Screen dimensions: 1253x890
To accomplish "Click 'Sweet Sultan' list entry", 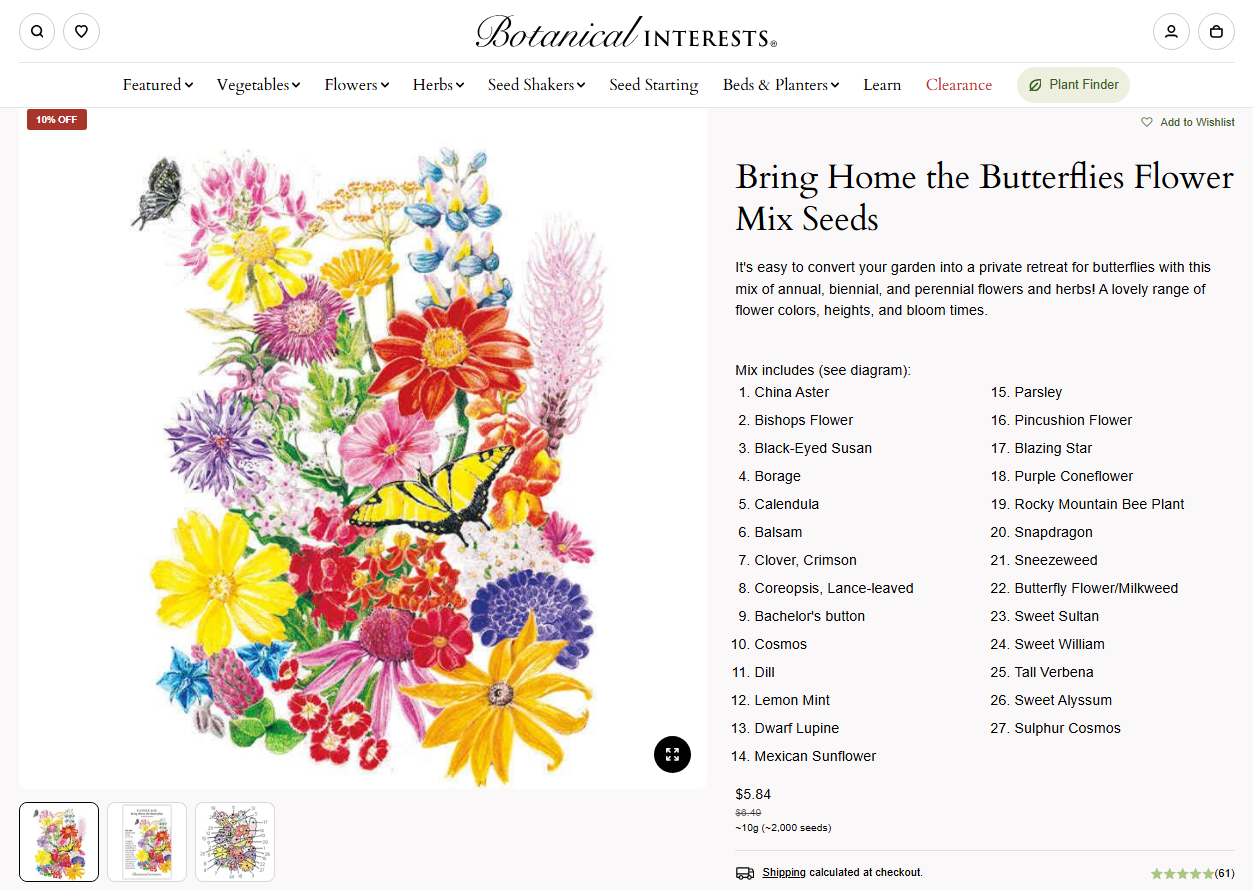I will point(1056,616).
